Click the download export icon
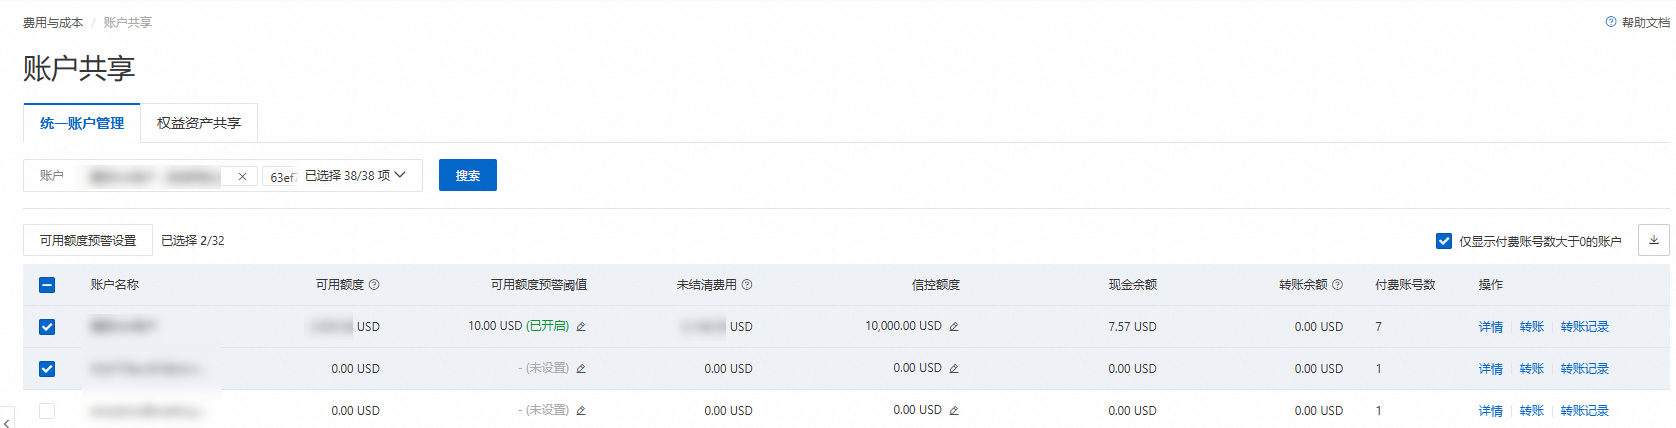The height and width of the screenshot is (428, 1676). click(1653, 240)
